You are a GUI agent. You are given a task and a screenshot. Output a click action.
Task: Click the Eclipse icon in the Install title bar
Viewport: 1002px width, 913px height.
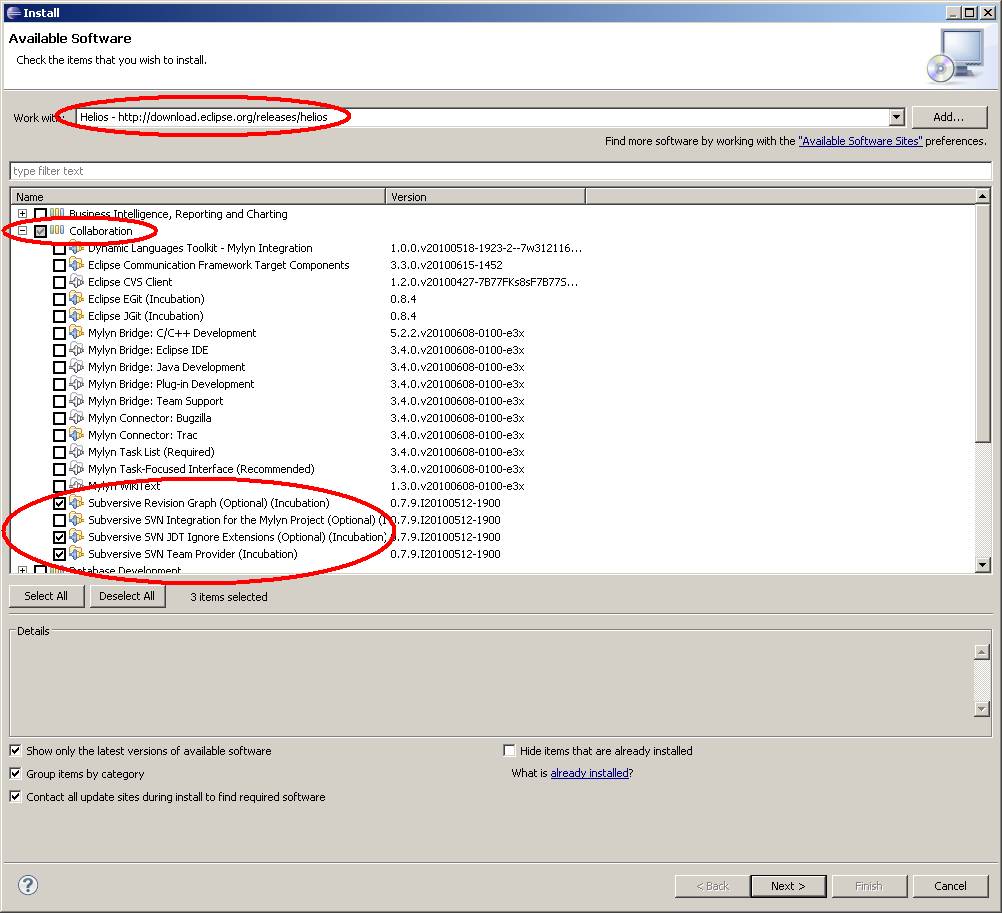tap(13, 12)
